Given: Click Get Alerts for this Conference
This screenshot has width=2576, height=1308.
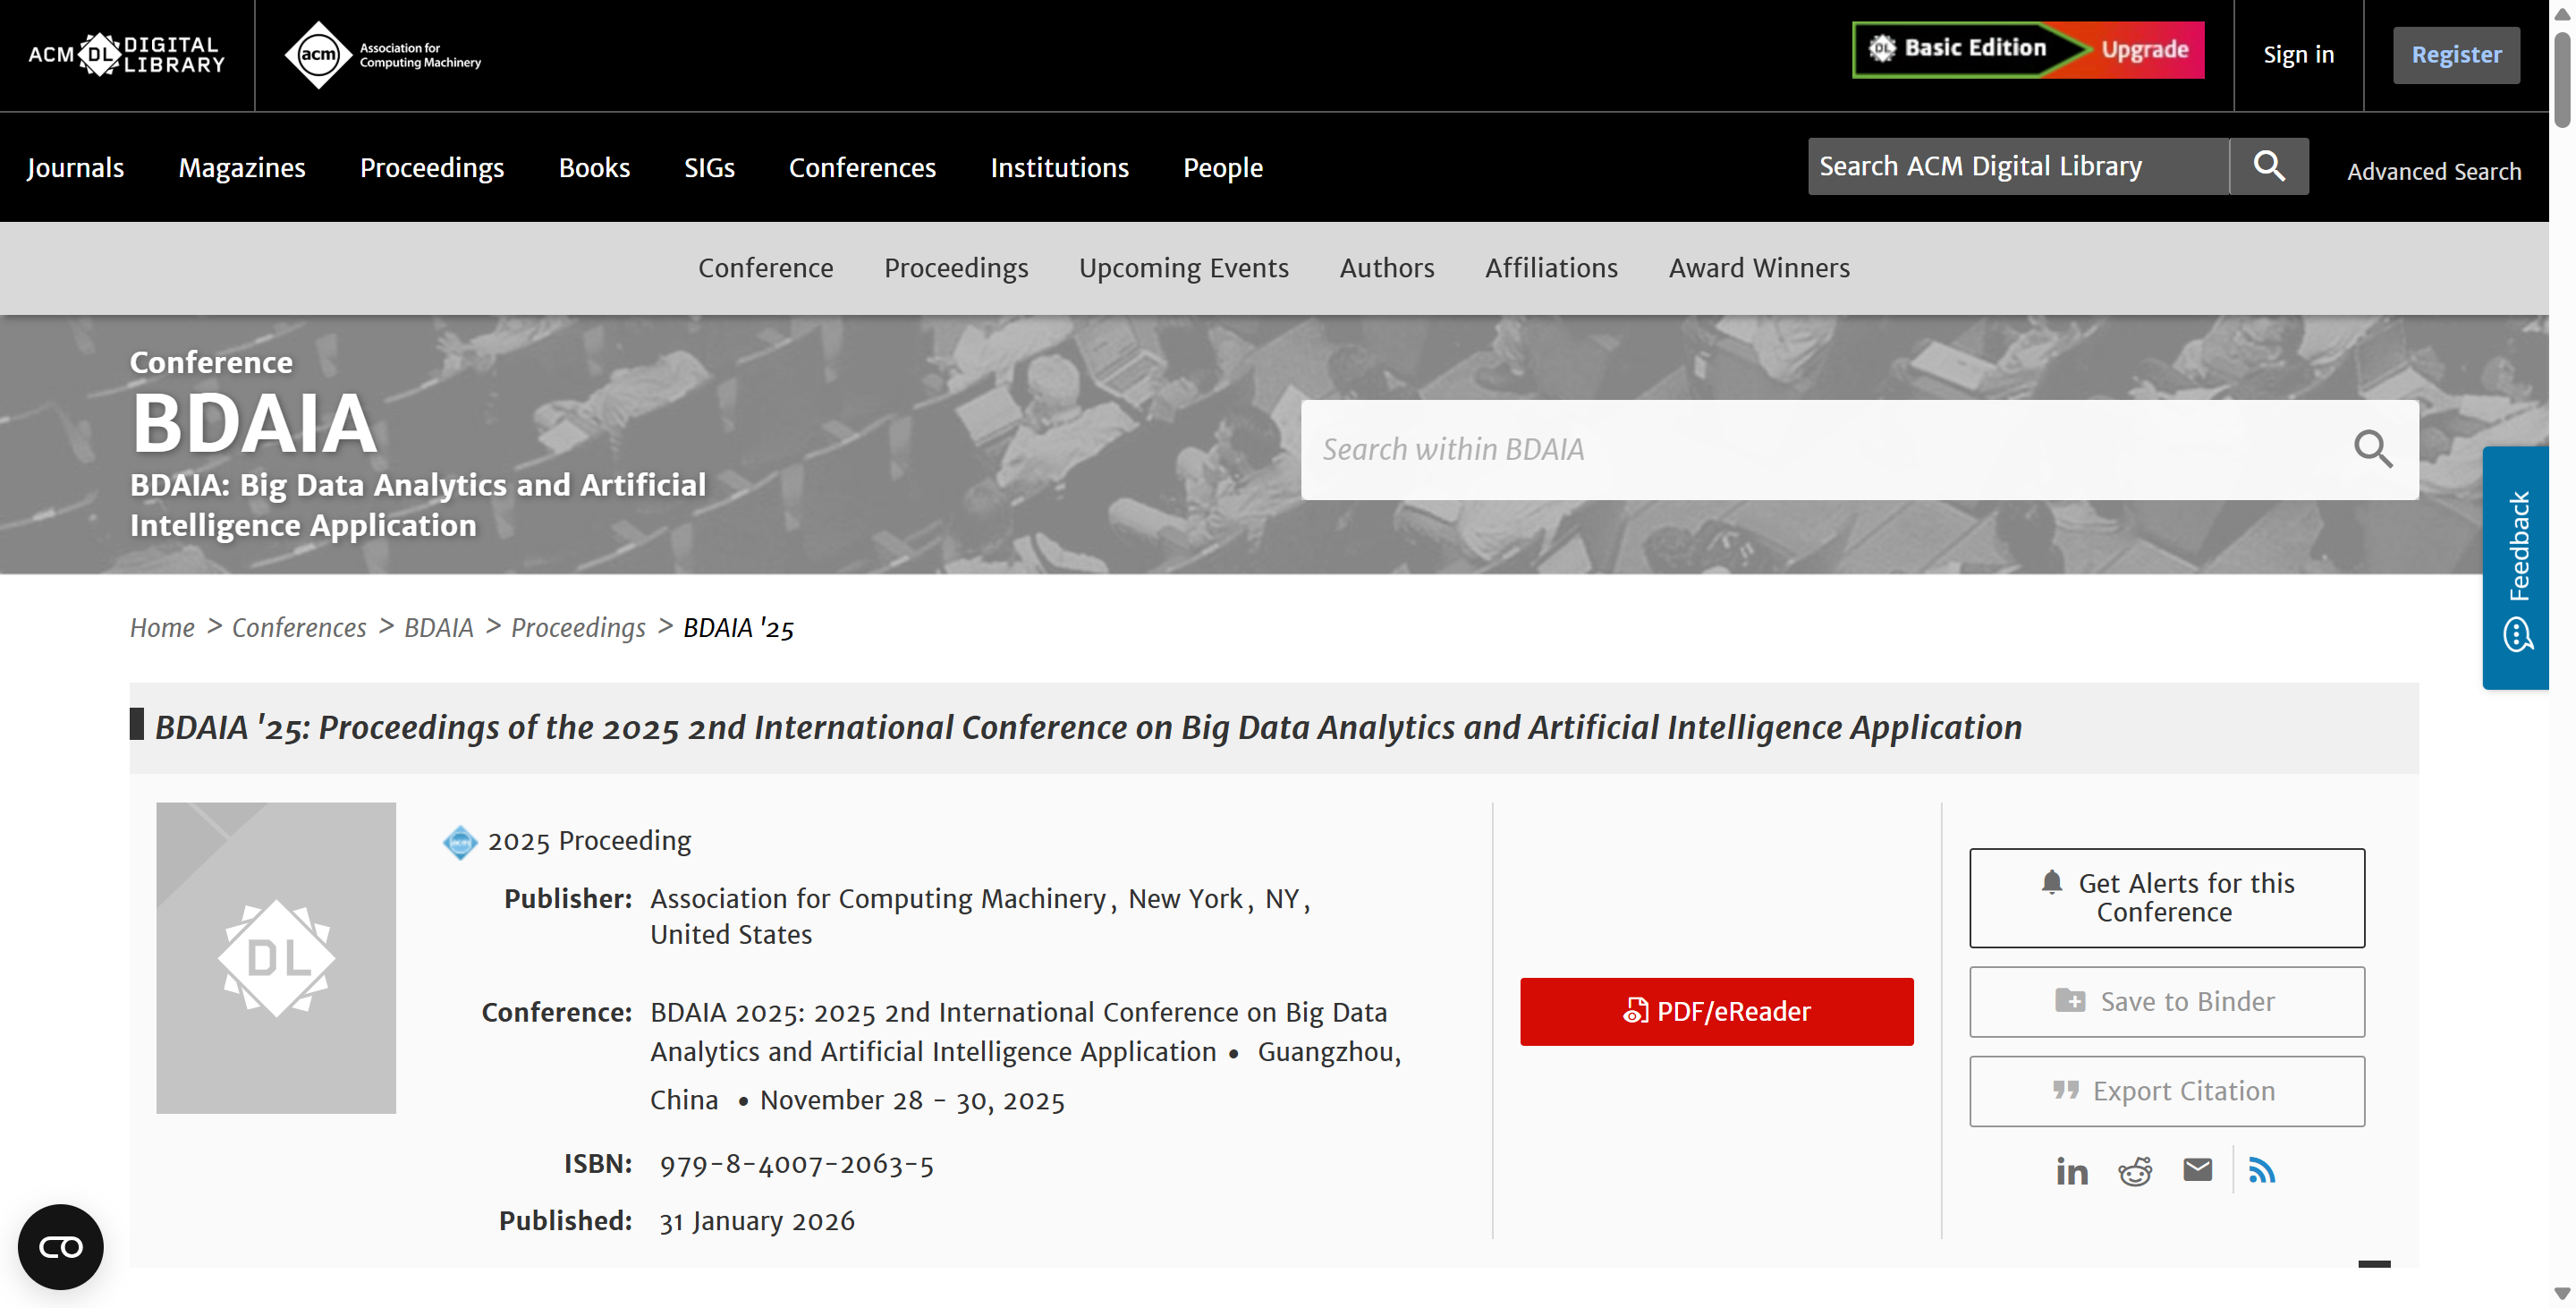Looking at the screenshot, I should point(2166,898).
